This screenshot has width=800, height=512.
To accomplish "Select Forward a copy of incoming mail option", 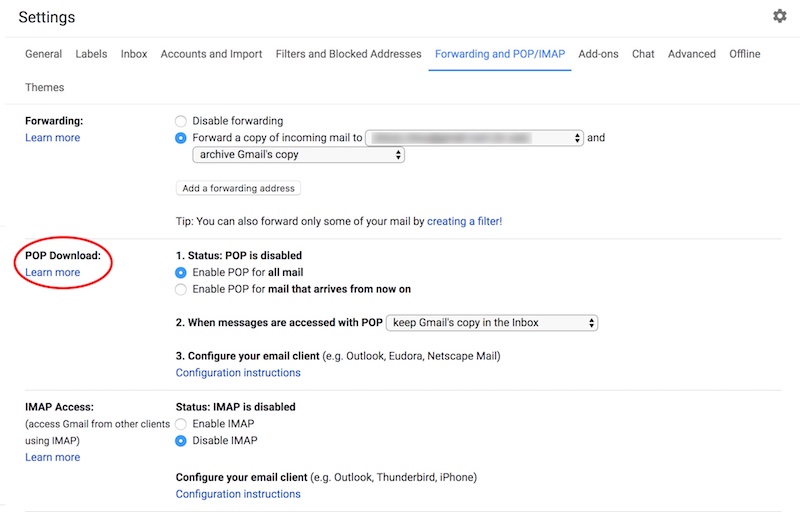I will [x=181, y=138].
